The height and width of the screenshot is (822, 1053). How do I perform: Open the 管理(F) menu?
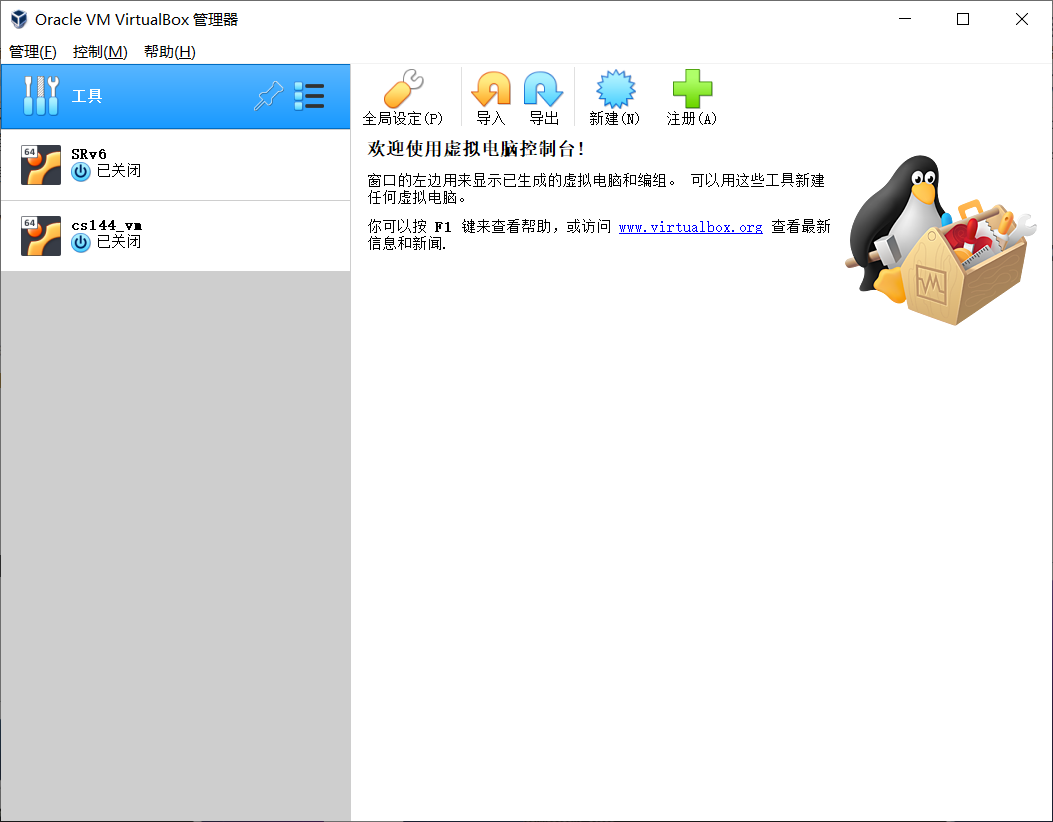(33, 52)
